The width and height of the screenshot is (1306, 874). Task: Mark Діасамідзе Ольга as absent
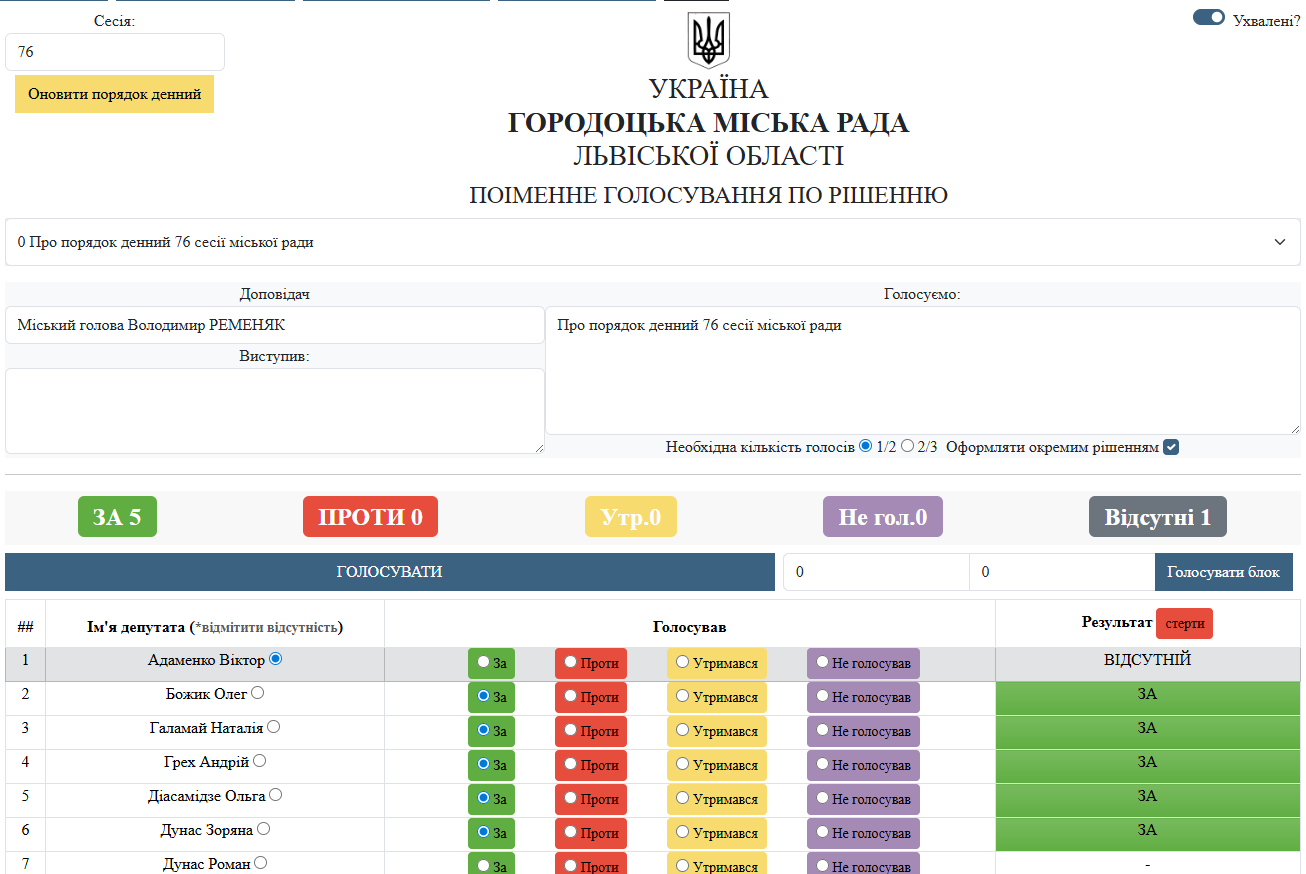[x=276, y=795]
